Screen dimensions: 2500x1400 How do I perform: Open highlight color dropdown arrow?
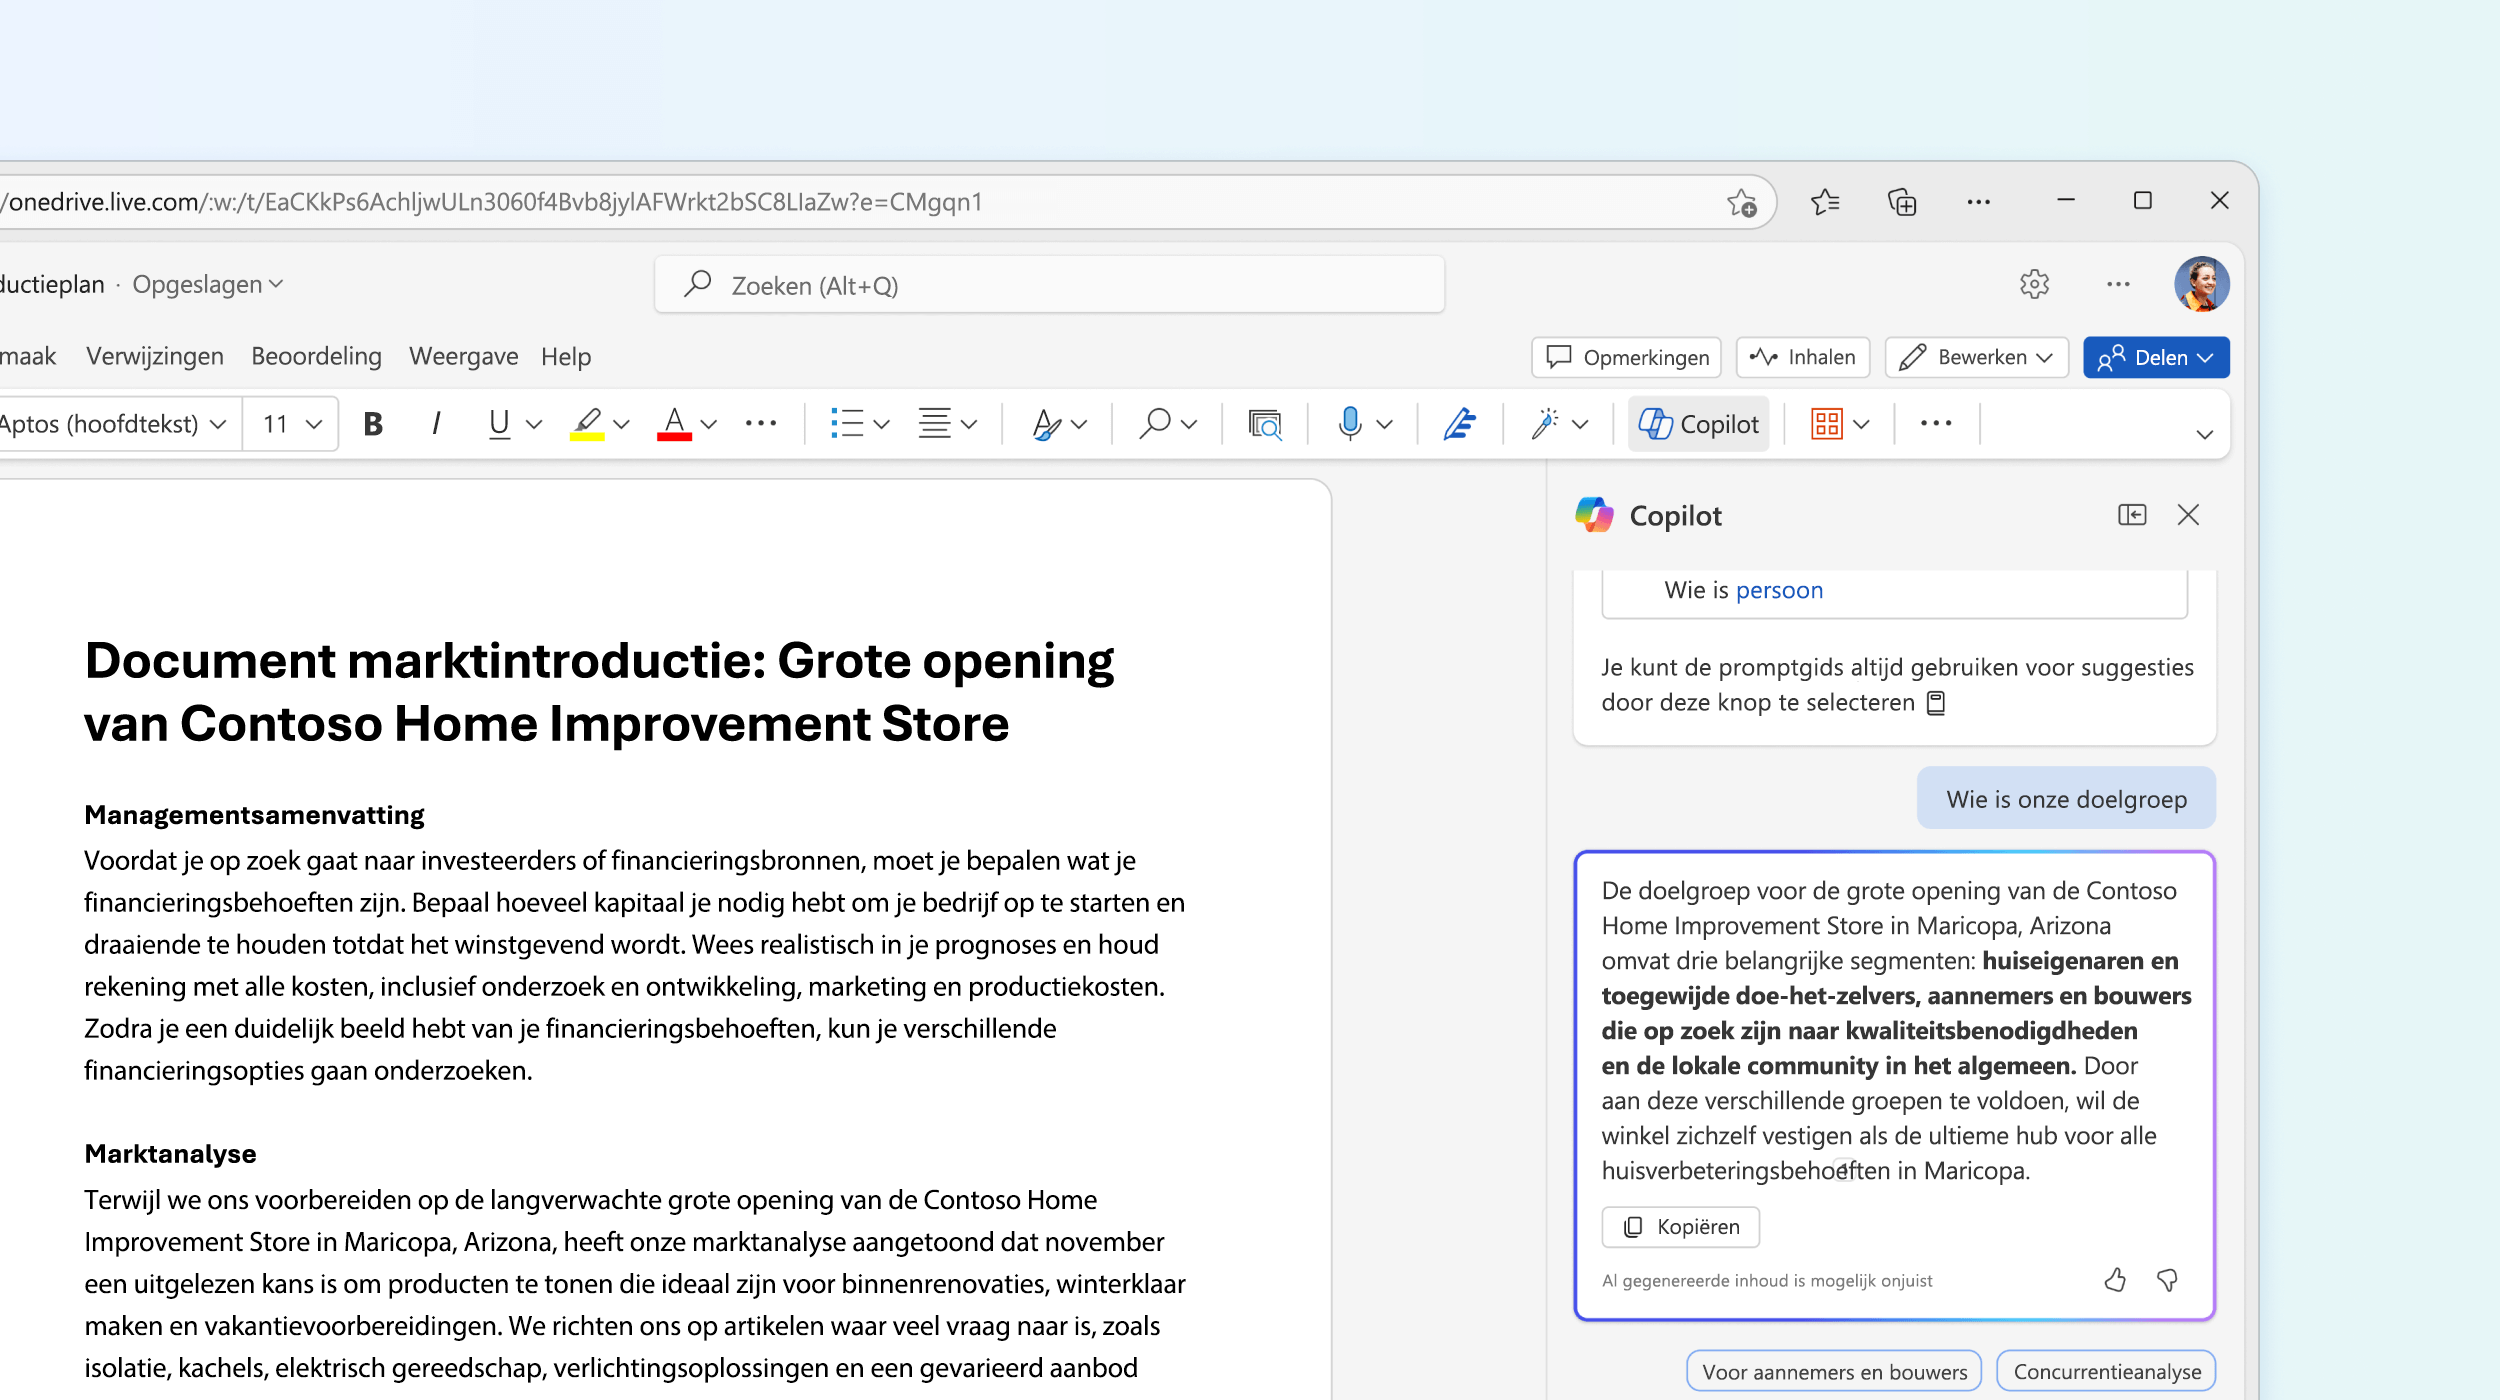click(x=621, y=424)
